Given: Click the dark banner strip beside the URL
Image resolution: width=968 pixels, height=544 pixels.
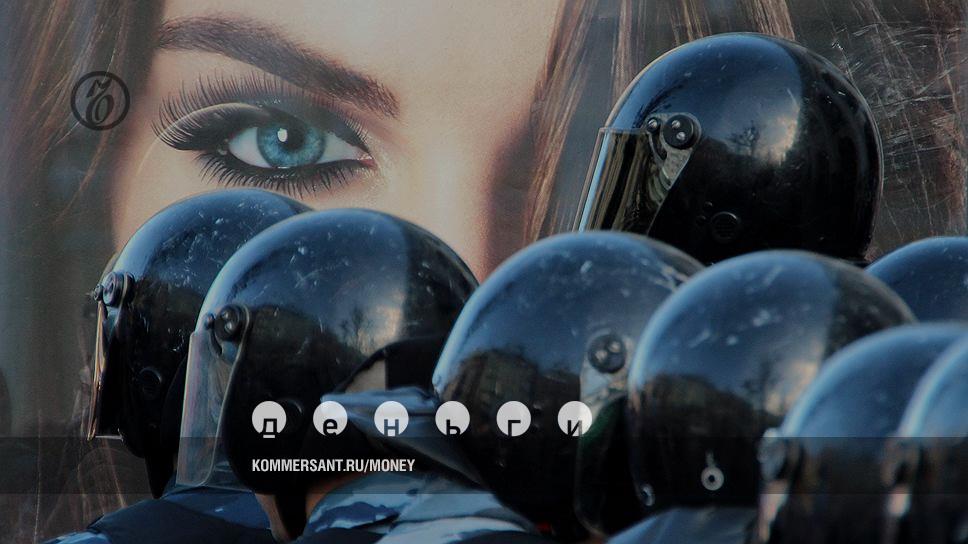Looking at the screenshot, I should [x=700, y=465].
